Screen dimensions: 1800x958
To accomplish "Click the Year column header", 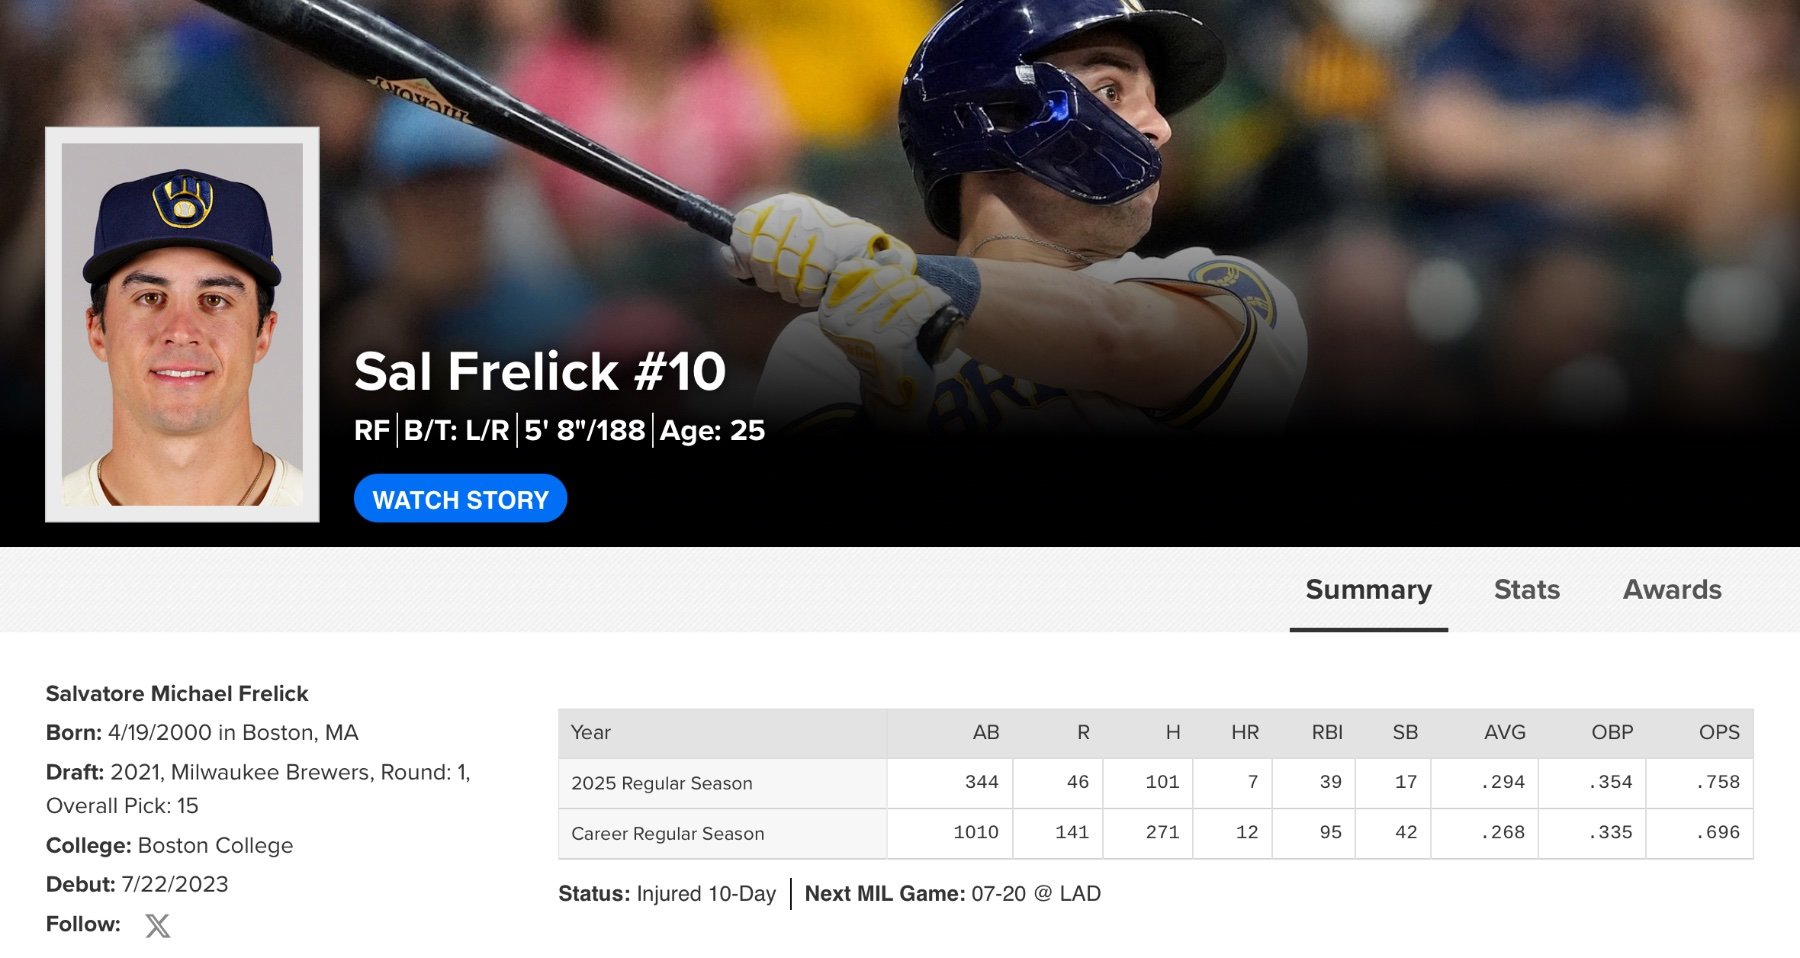I will [x=591, y=732].
